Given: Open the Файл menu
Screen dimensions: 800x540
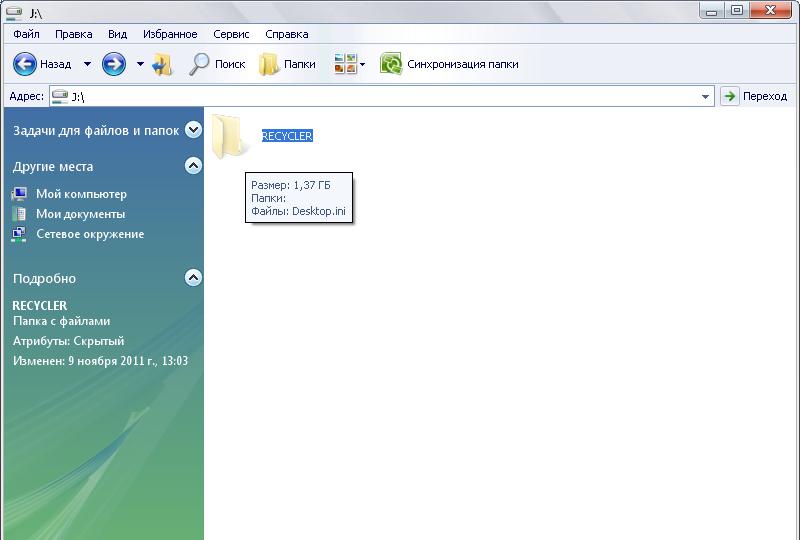Looking at the screenshot, I should click(27, 34).
